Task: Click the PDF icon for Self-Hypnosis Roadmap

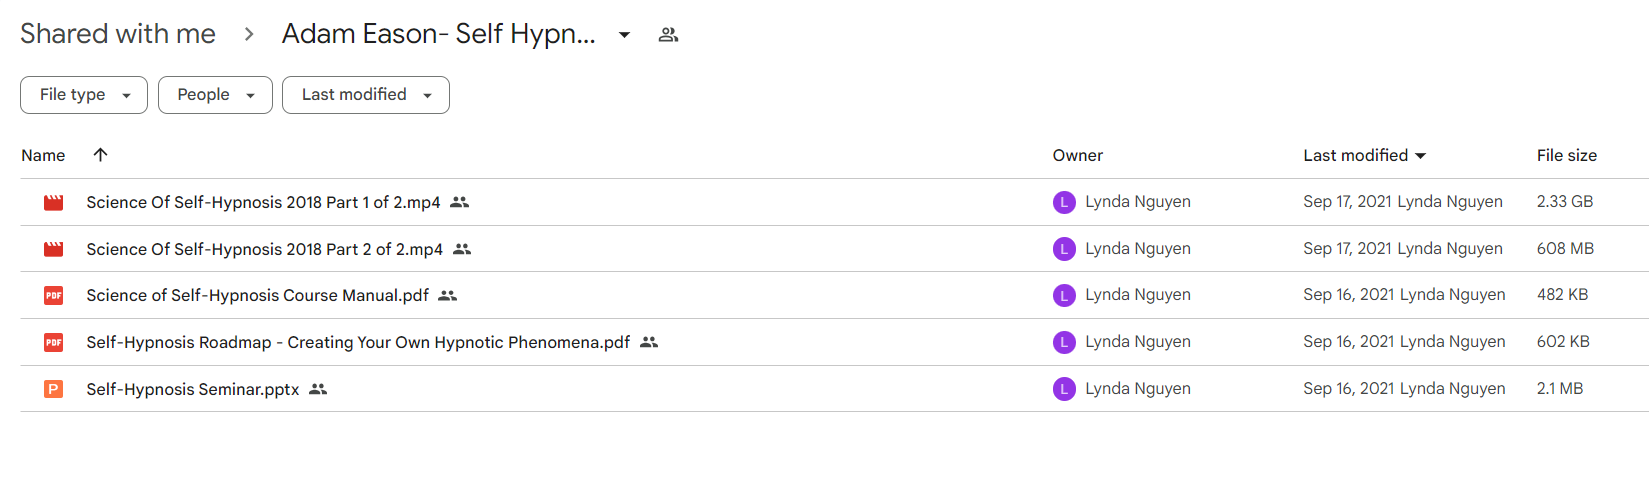Action: click(54, 342)
